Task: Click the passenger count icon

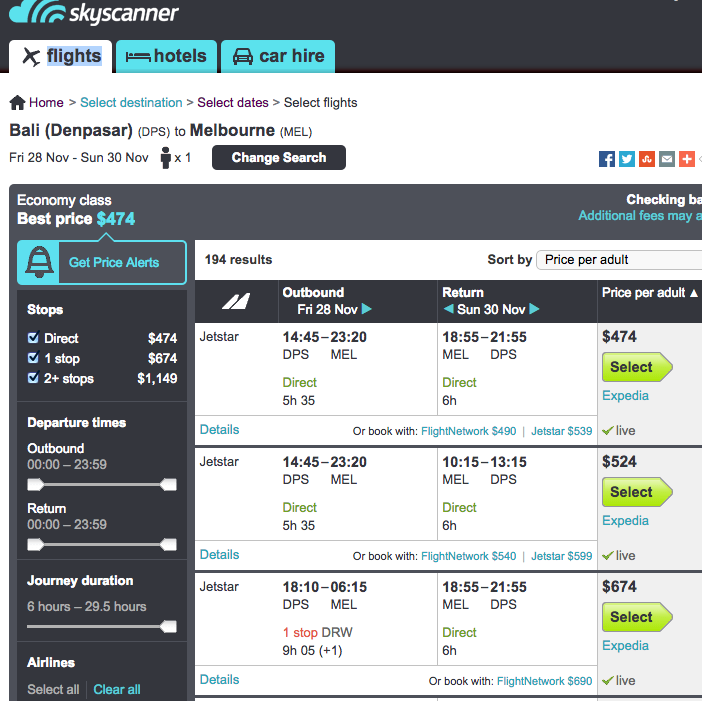Action: pos(166,158)
